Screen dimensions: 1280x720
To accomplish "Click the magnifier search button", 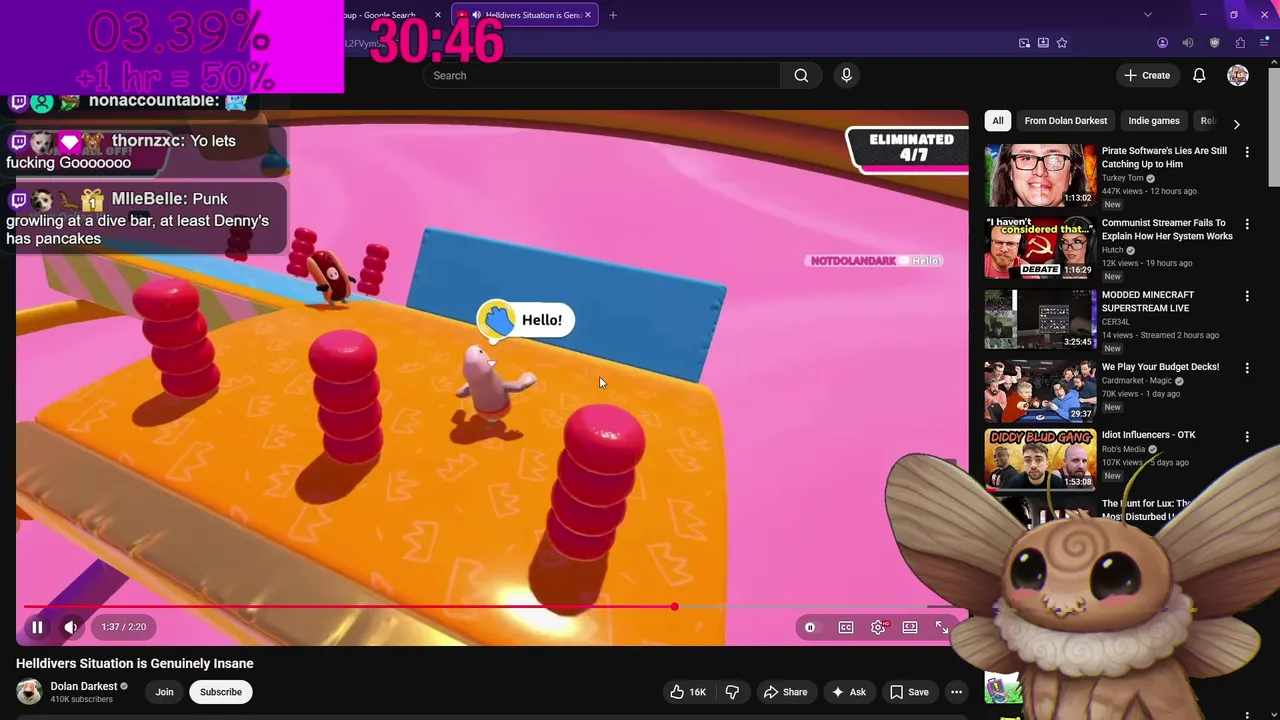I will coord(801,75).
